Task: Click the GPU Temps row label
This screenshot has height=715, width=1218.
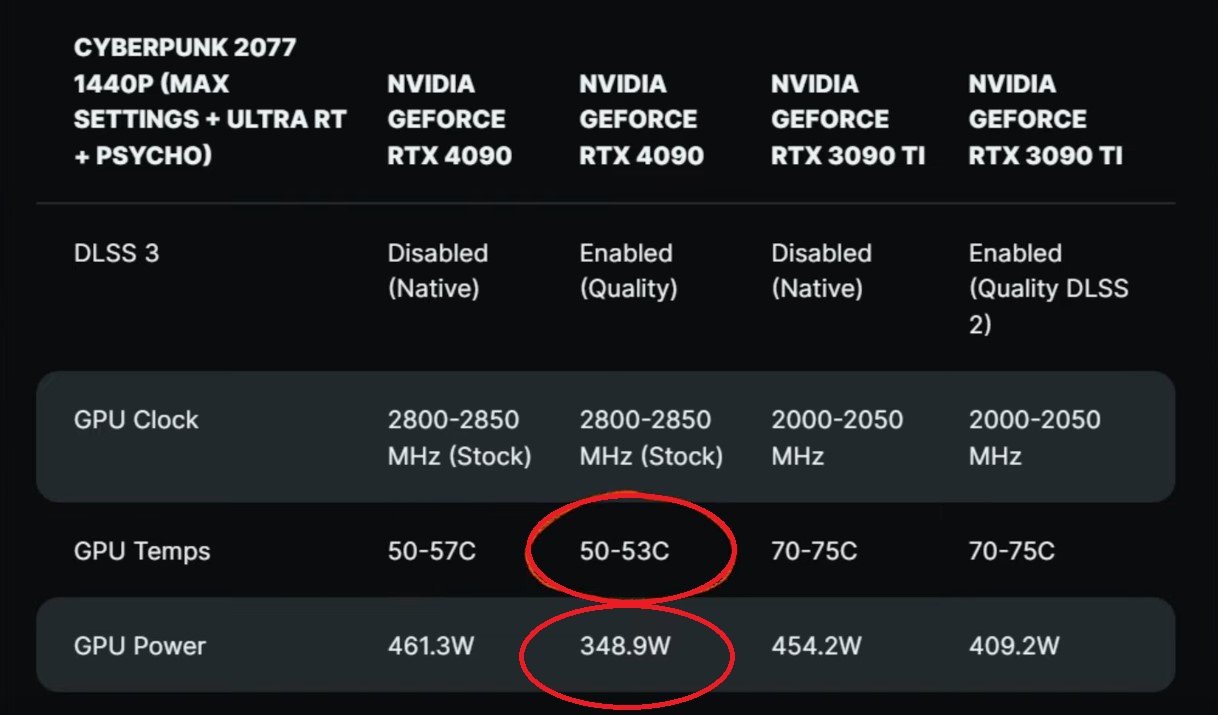Action: pos(142,551)
